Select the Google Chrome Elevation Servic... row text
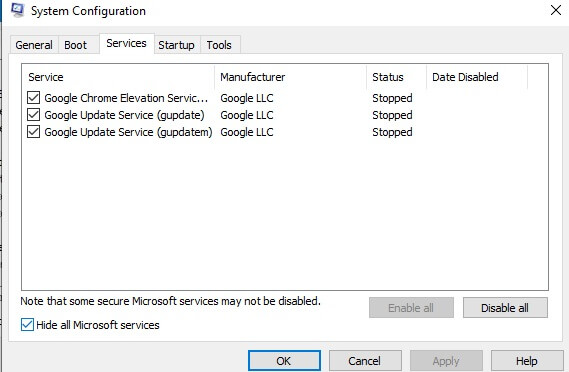The height and width of the screenshot is (372, 569). point(126,98)
